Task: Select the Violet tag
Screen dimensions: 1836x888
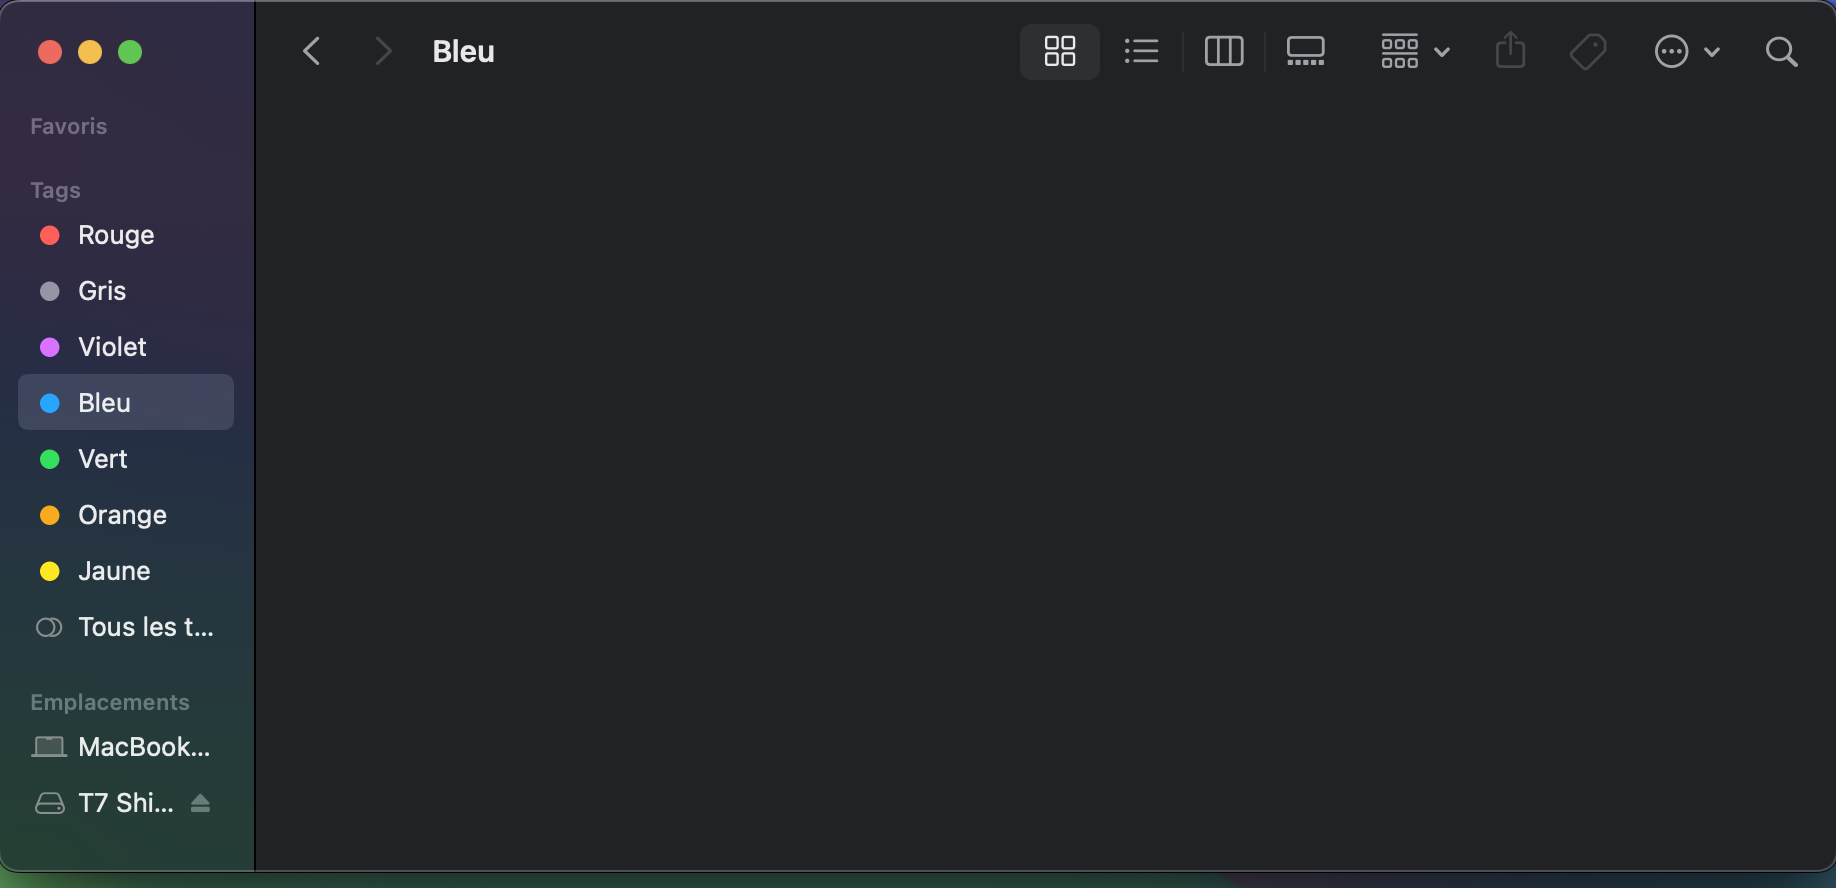Action: point(112,347)
